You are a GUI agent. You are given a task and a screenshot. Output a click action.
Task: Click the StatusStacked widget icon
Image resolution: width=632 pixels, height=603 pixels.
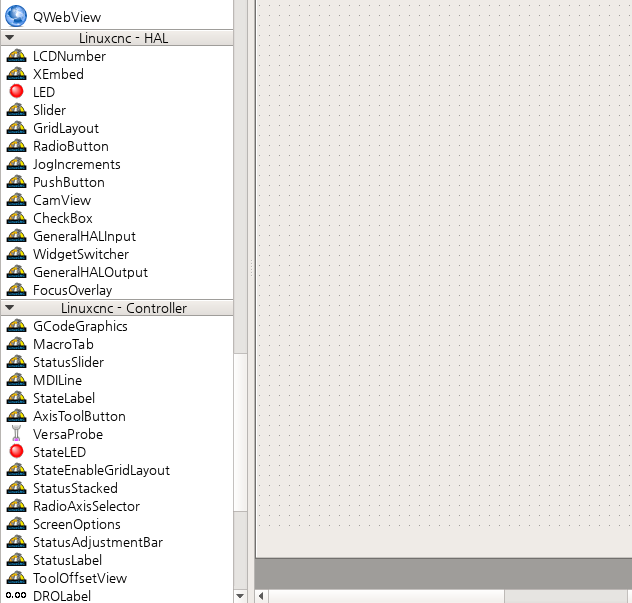coord(17,488)
